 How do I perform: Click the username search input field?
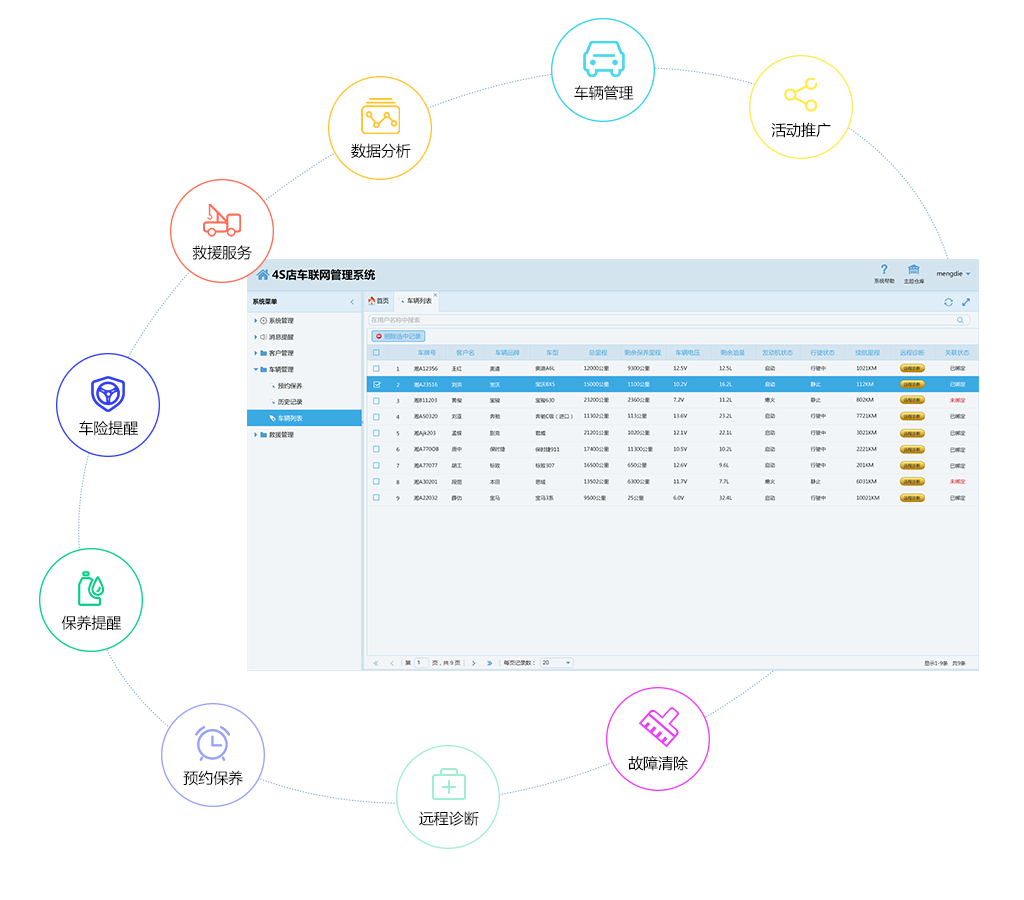[669, 320]
